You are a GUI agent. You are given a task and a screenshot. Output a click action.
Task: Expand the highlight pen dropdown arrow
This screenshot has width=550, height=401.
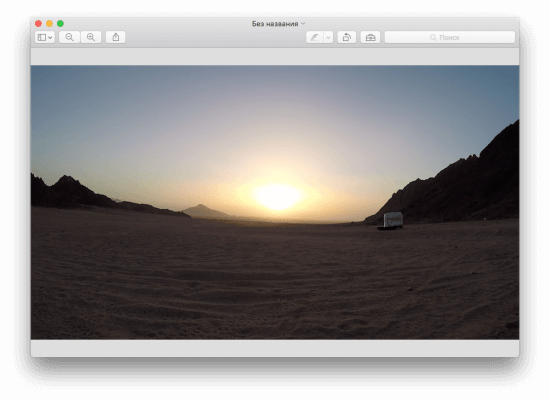click(328, 37)
